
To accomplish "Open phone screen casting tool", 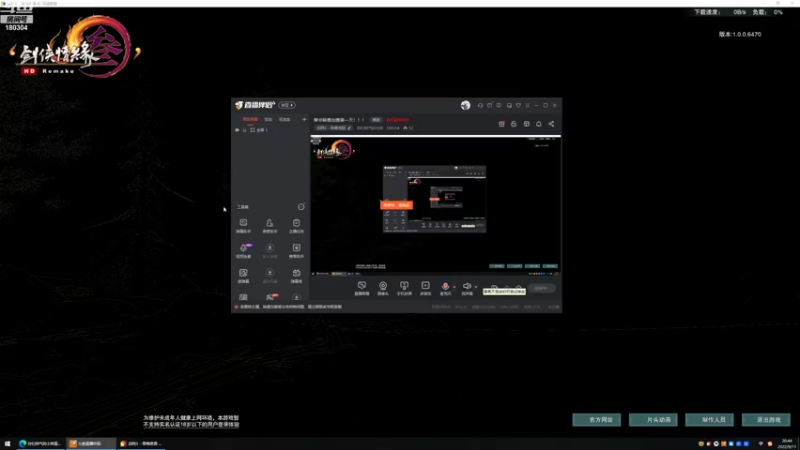I will pyautogui.click(x=404, y=288).
